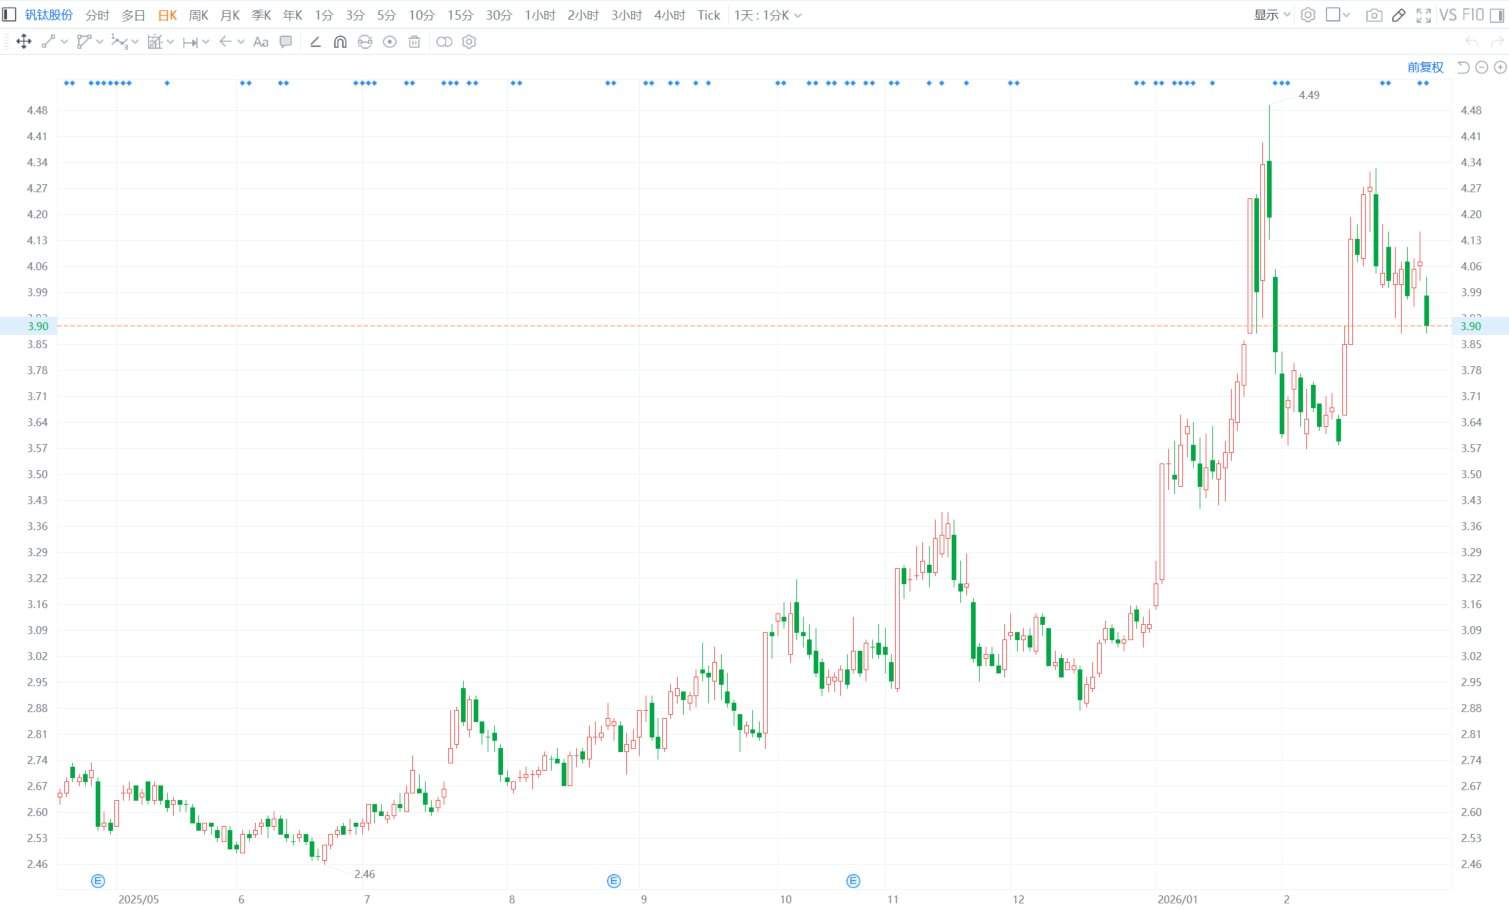
Task: Open the drawing tools settings hexagon icon
Action: click(469, 42)
